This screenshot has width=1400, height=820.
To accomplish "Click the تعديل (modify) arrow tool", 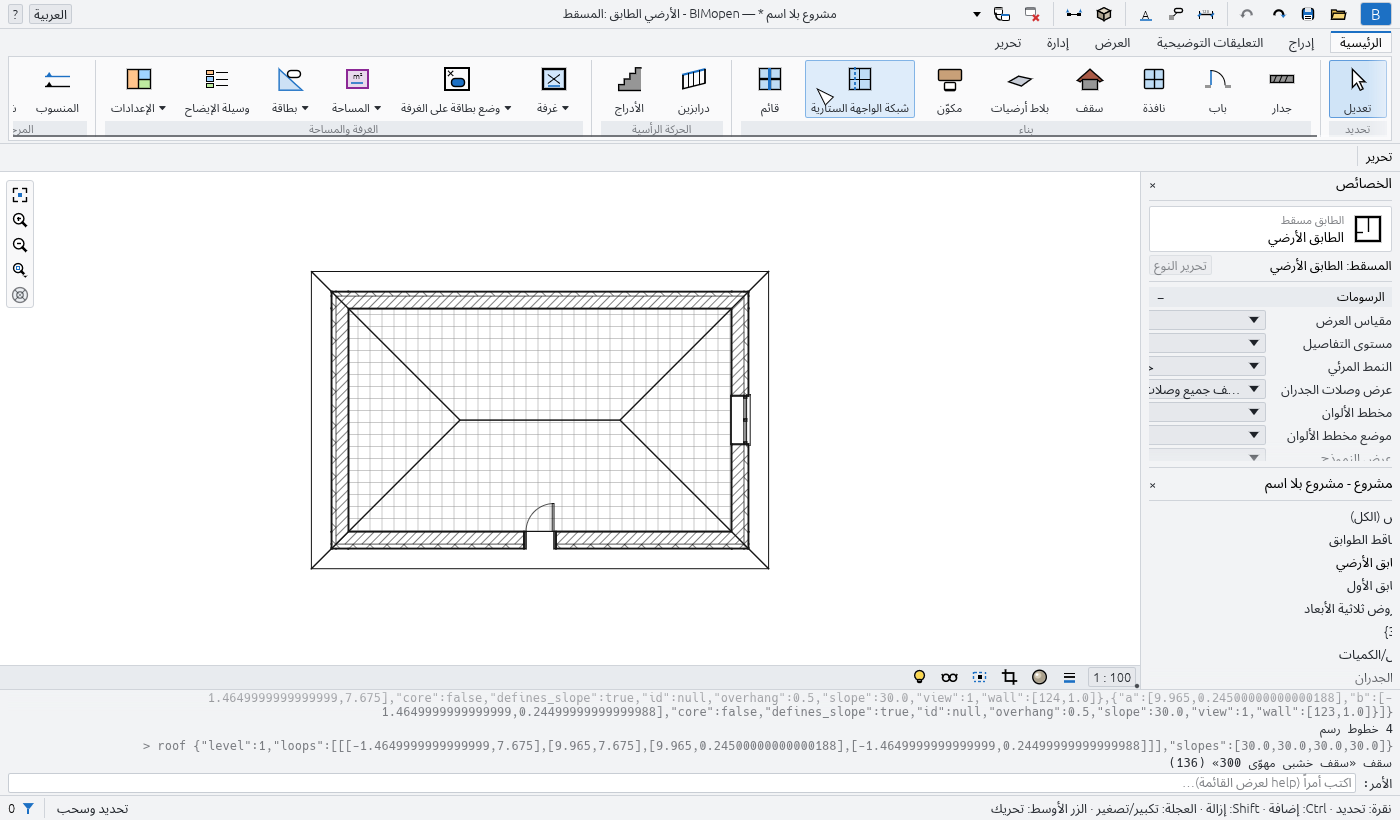I will point(1357,89).
